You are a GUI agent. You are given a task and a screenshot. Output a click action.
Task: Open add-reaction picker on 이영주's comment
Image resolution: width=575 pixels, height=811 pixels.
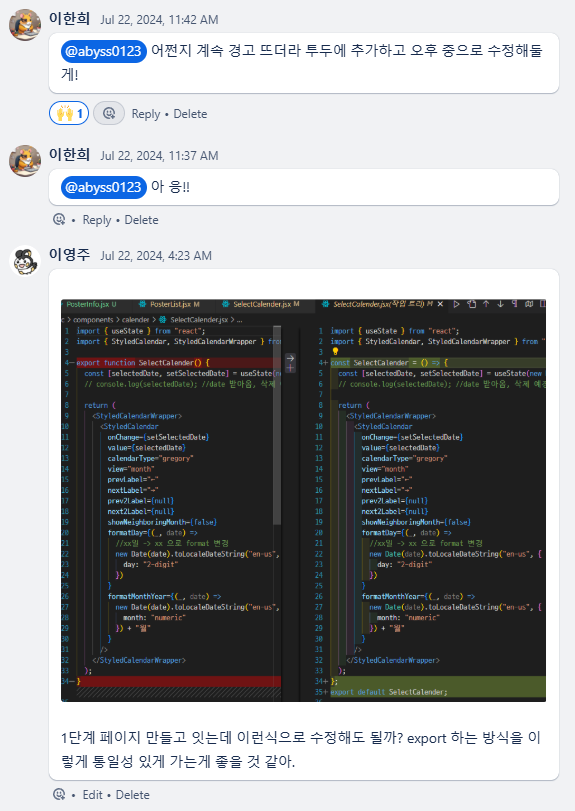click(x=59, y=794)
